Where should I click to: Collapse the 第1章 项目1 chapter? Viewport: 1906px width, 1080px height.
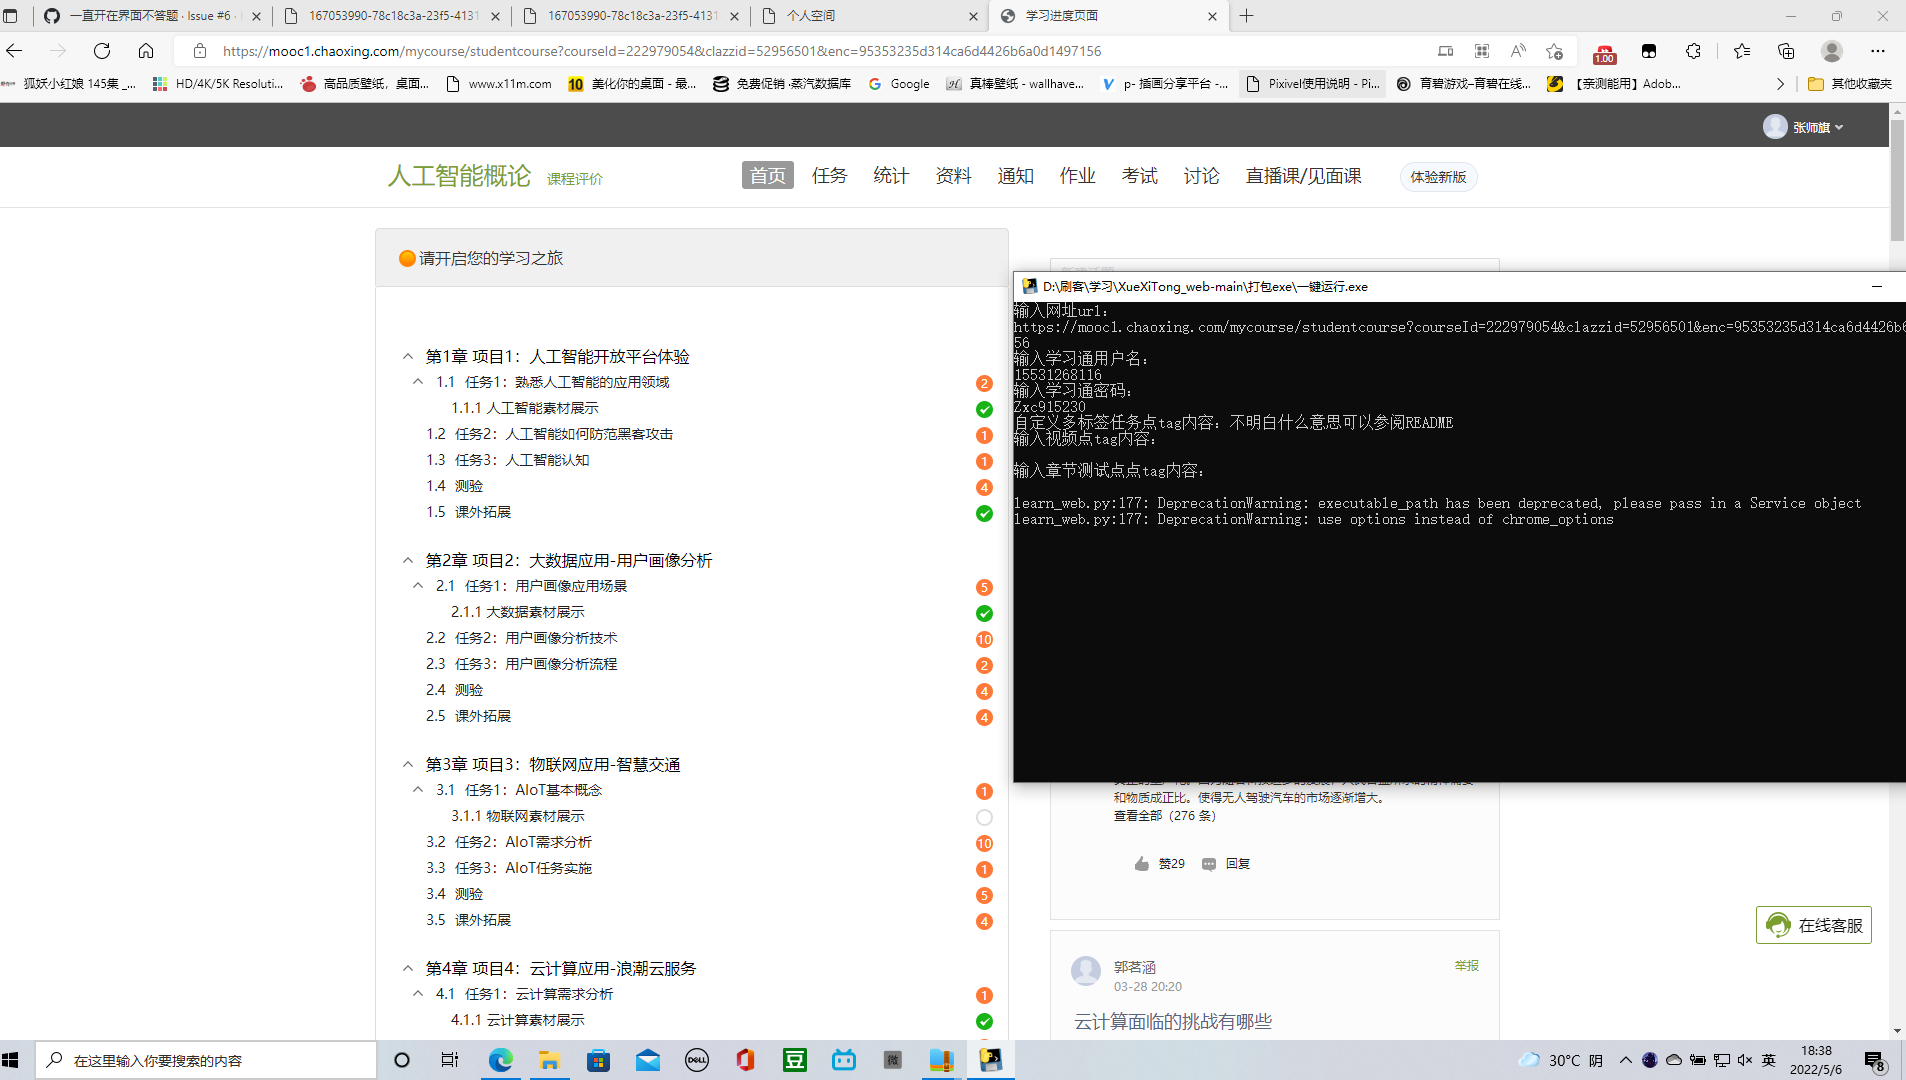[407, 356]
